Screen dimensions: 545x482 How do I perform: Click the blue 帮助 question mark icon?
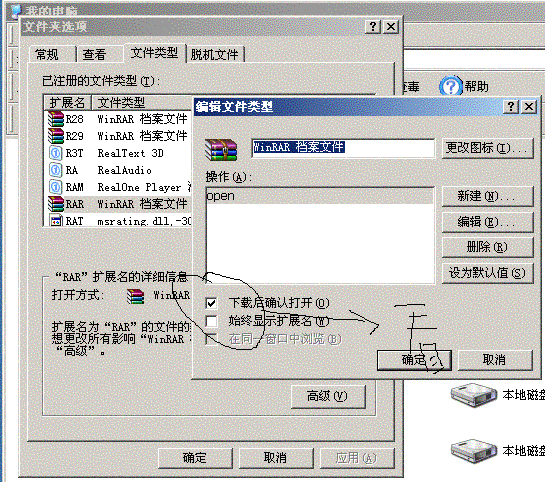(x=451, y=86)
